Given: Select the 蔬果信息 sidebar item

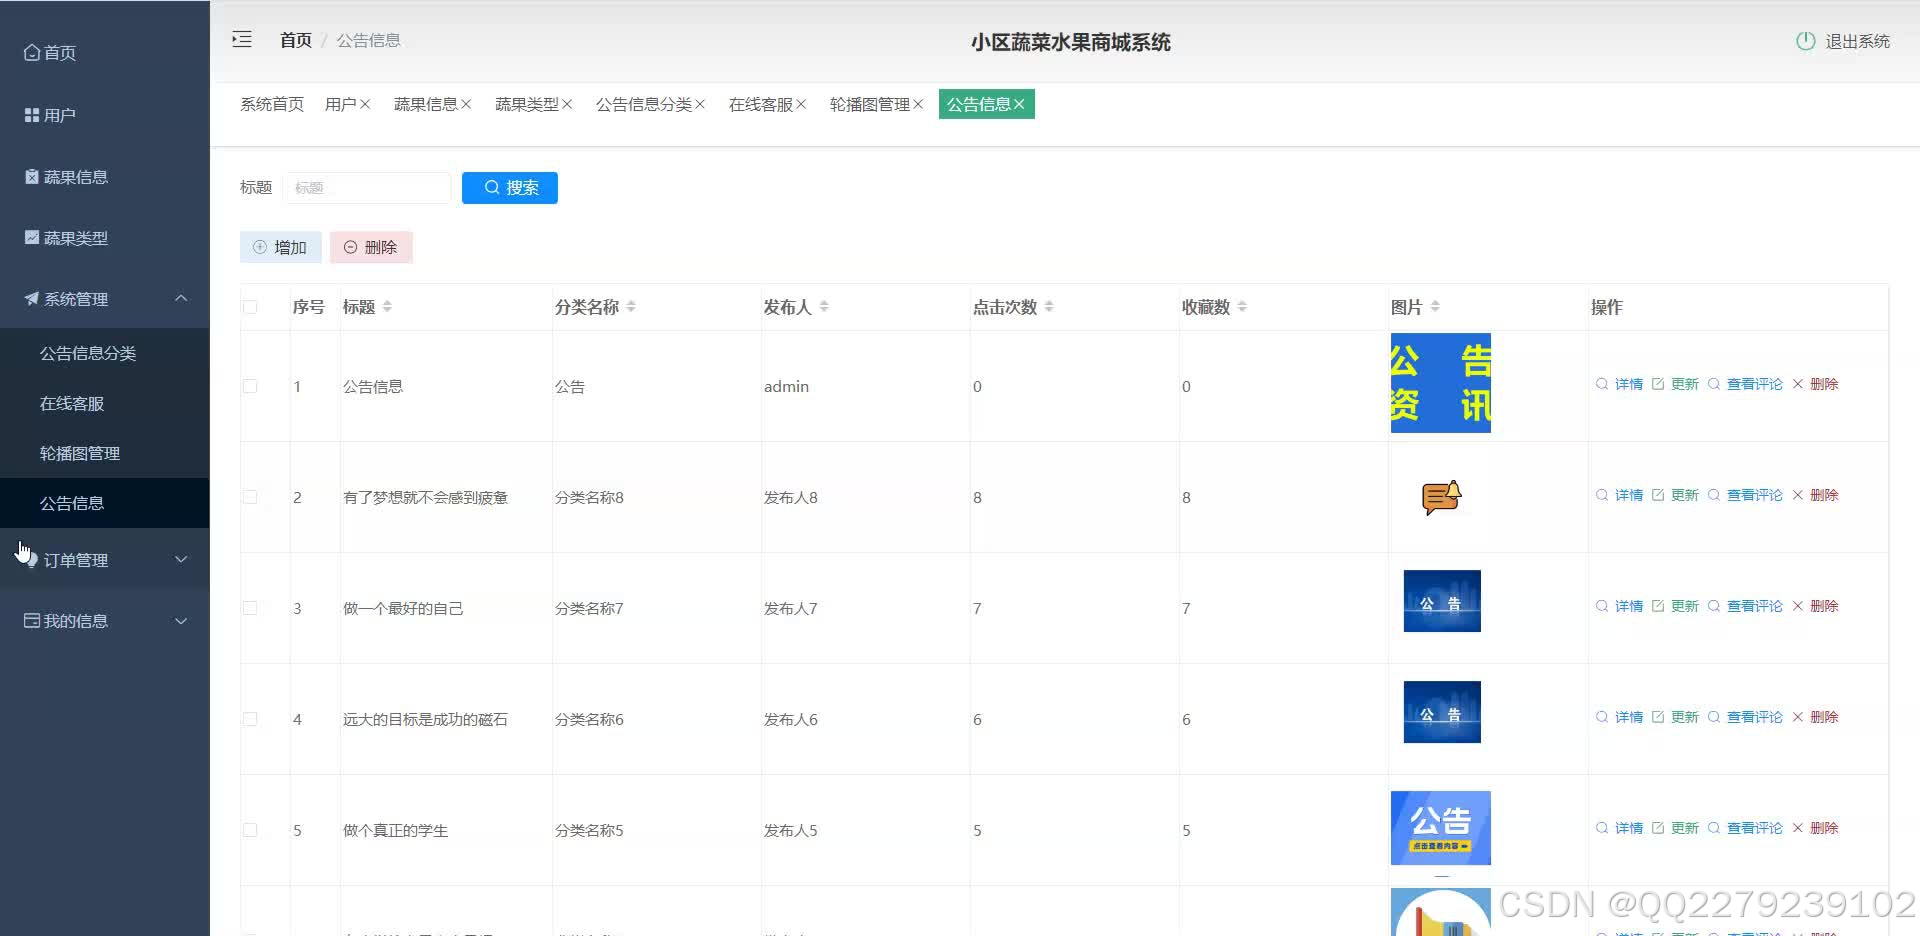Looking at the screenshot, I should pos(68,176).
